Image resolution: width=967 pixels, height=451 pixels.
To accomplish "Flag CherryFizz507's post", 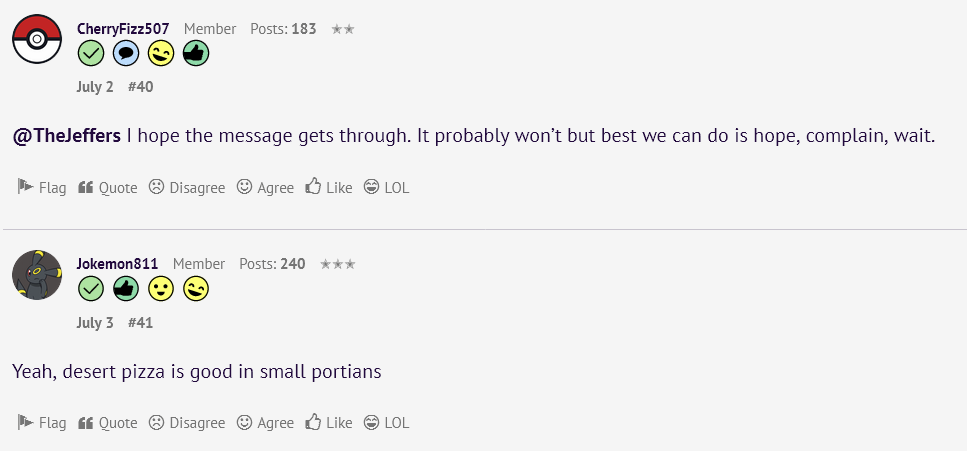I will (x=42, y=187).
